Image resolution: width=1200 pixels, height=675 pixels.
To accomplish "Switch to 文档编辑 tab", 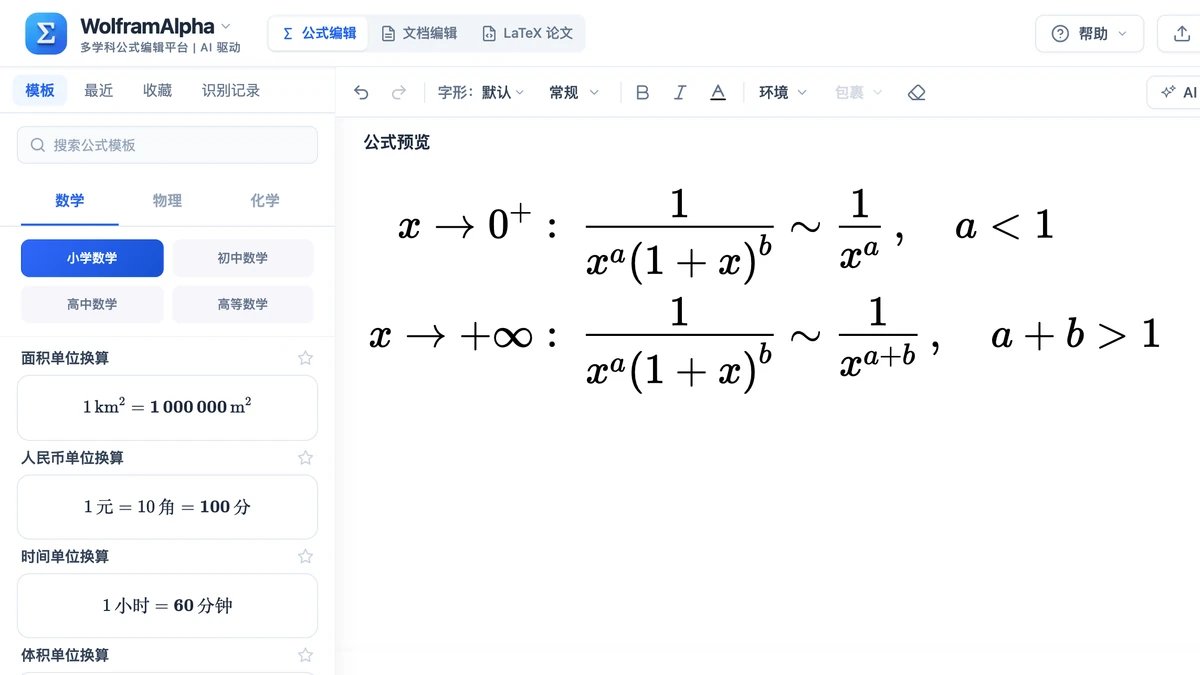I will coord(419,33).
